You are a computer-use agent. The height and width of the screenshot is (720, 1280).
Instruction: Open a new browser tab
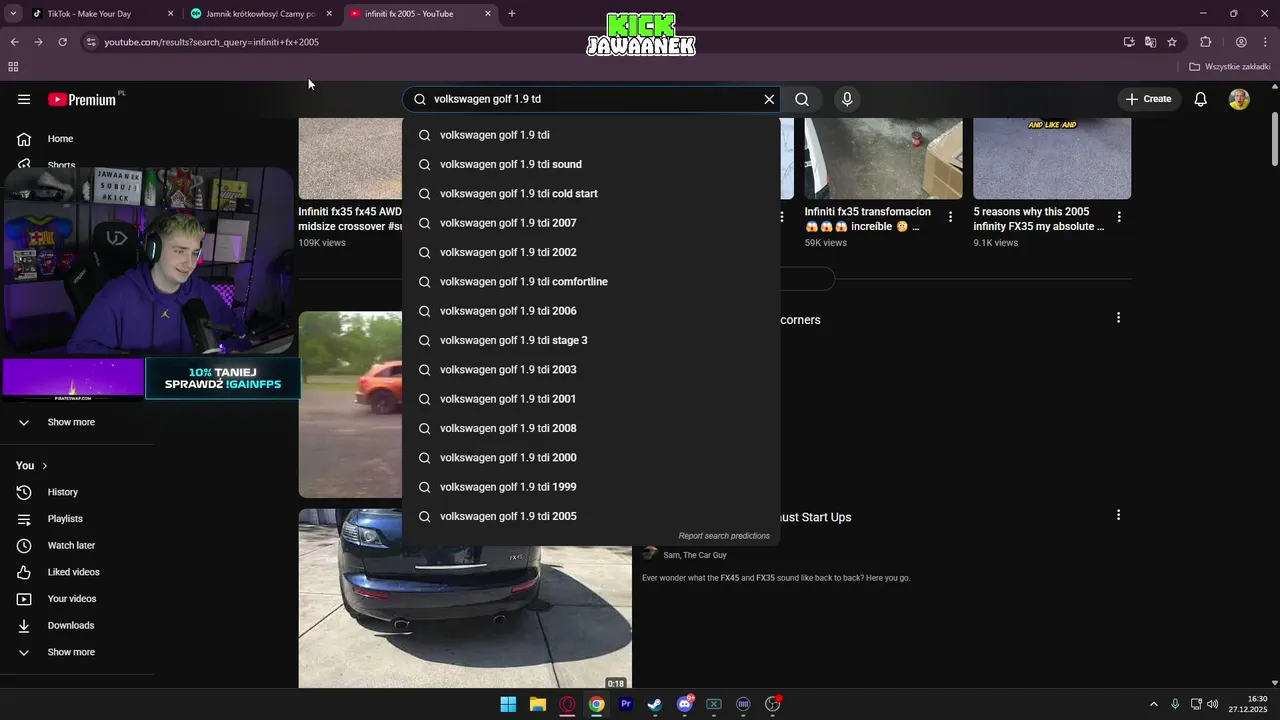(512, 14)
